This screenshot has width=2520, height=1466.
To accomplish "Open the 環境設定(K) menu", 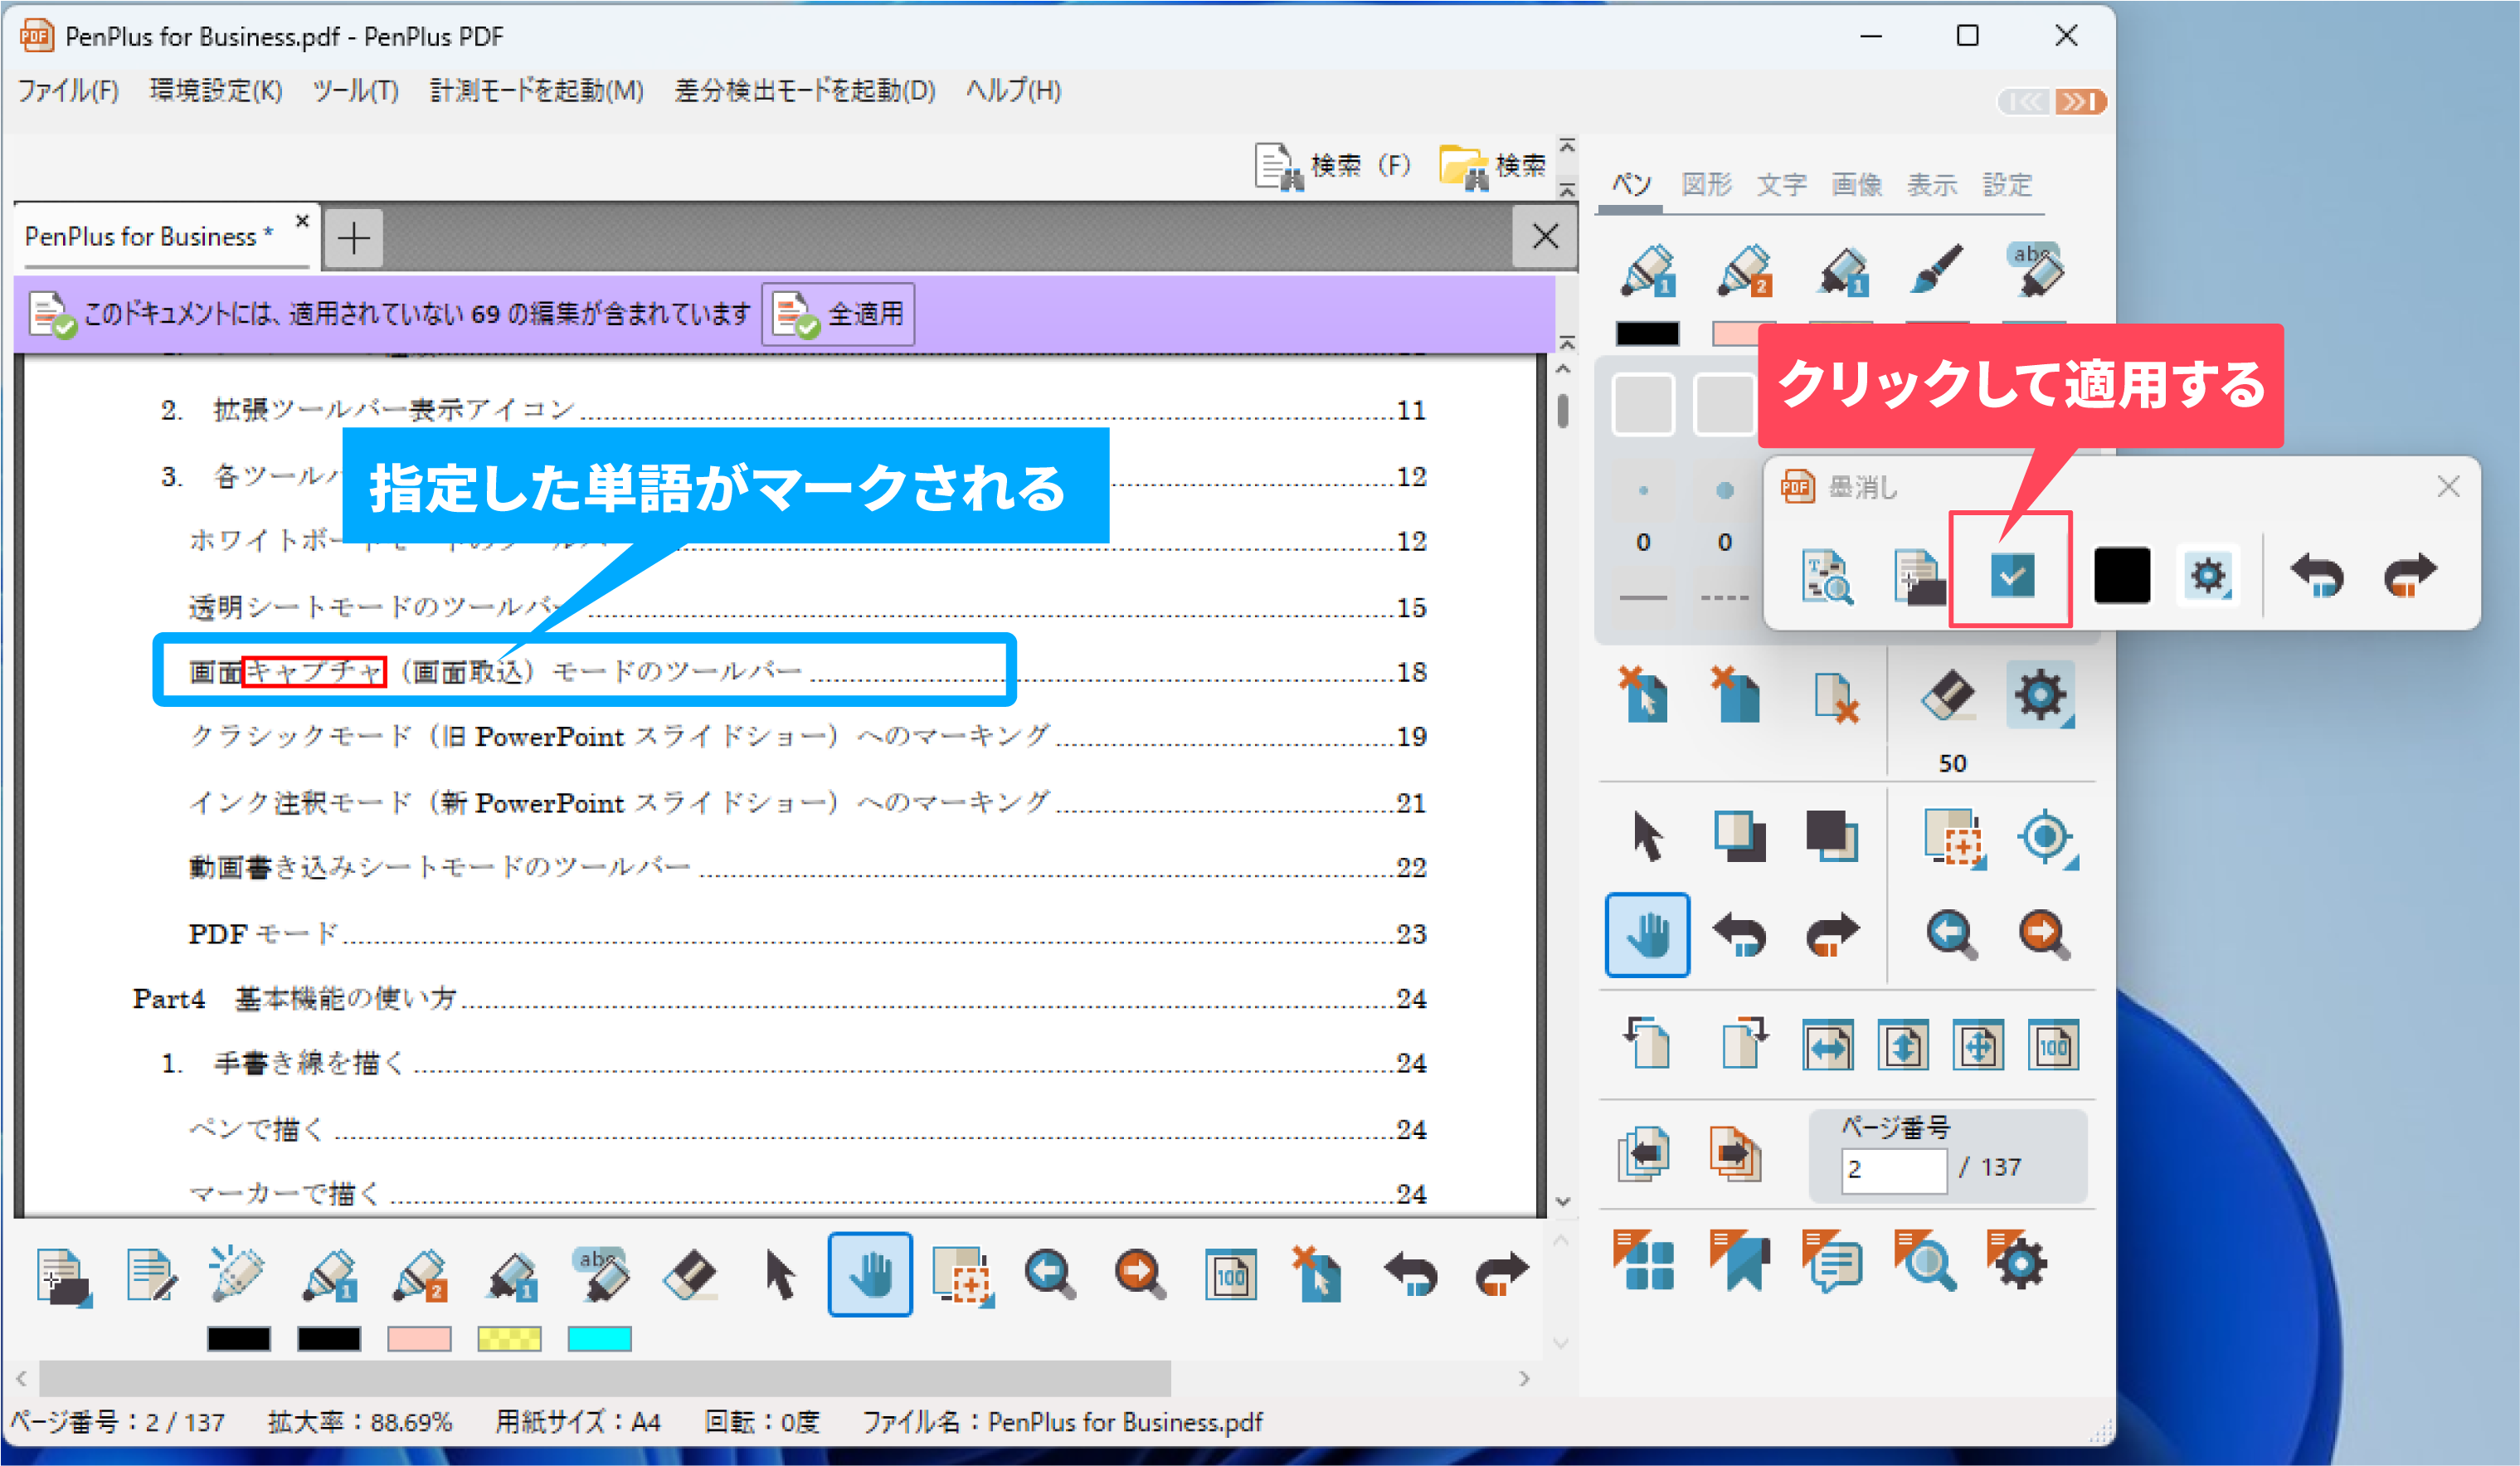I will [x=216, y=91].
